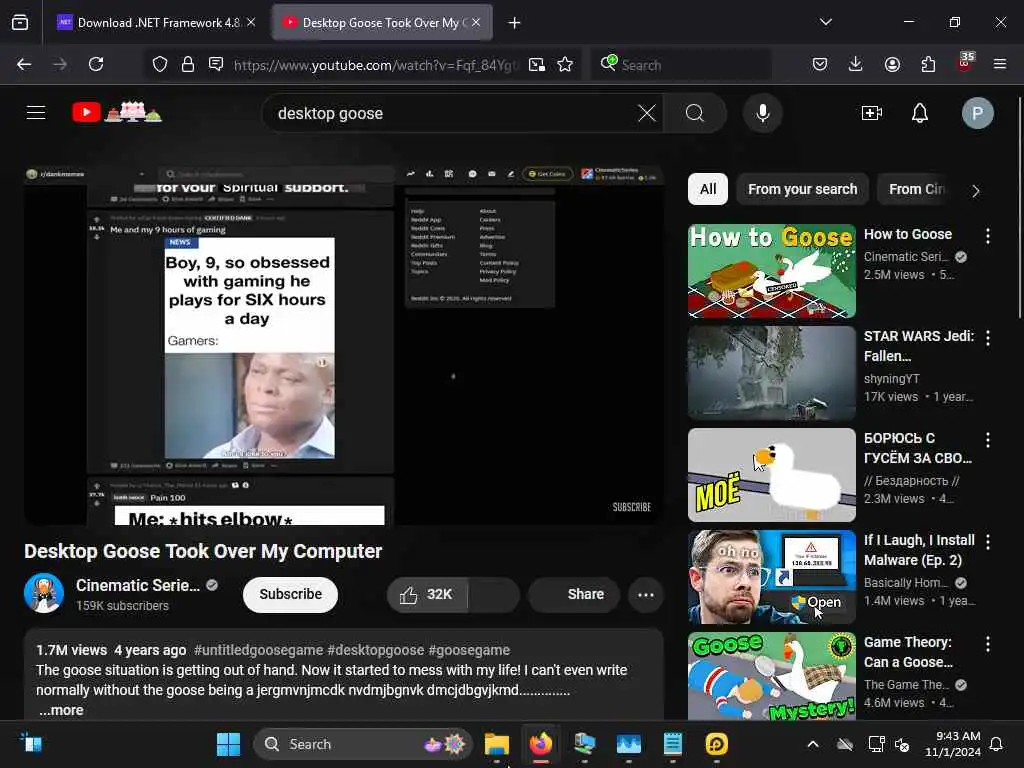Select the From your search chip
1024x768 pixels.
click(803, 189)
